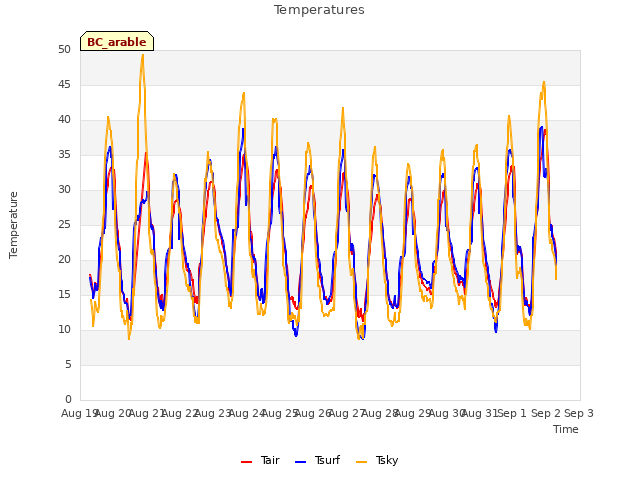Click the Time x-axis label
Image resolution: width=640 pixels, height=480 pixels.
pos(566,429)
